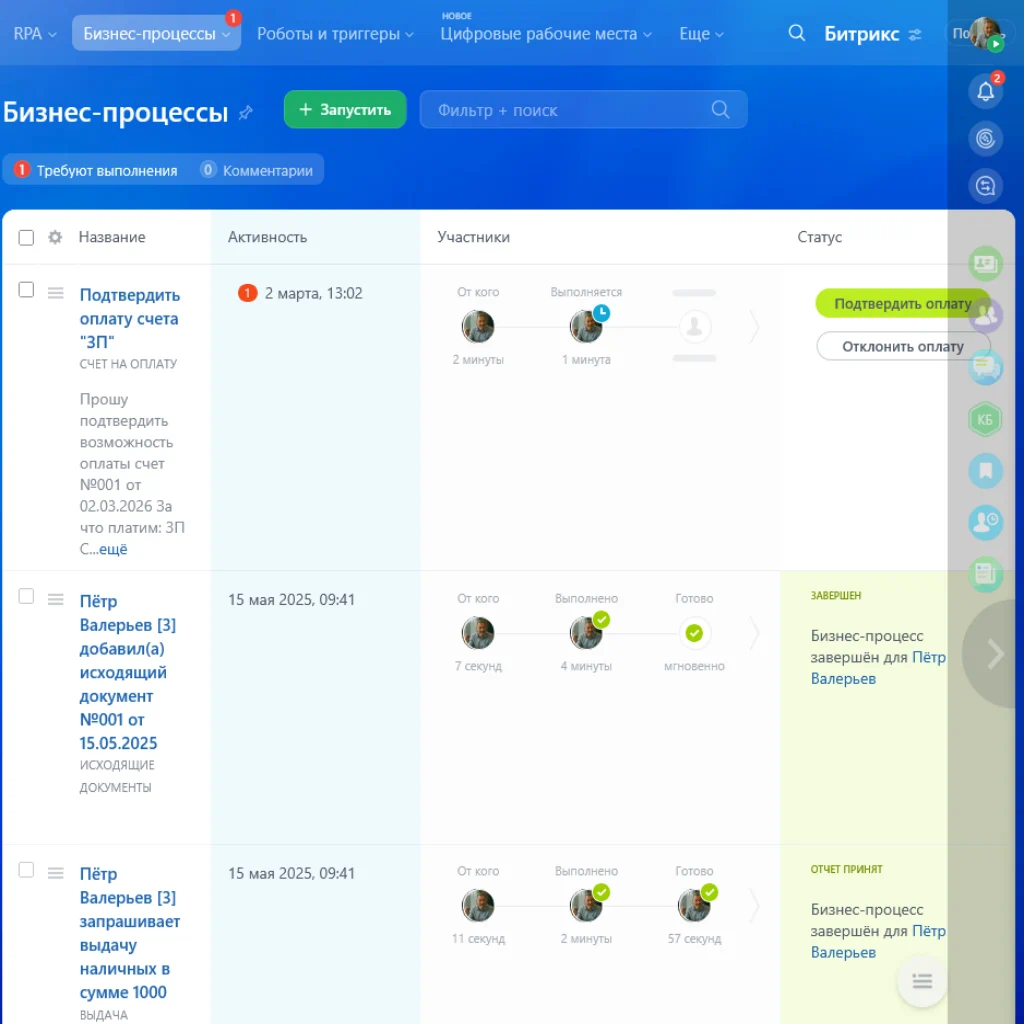Open the messenger chat icon in the sidebar
This screenshot has height=1024, width=1024.
pos(985,368)
